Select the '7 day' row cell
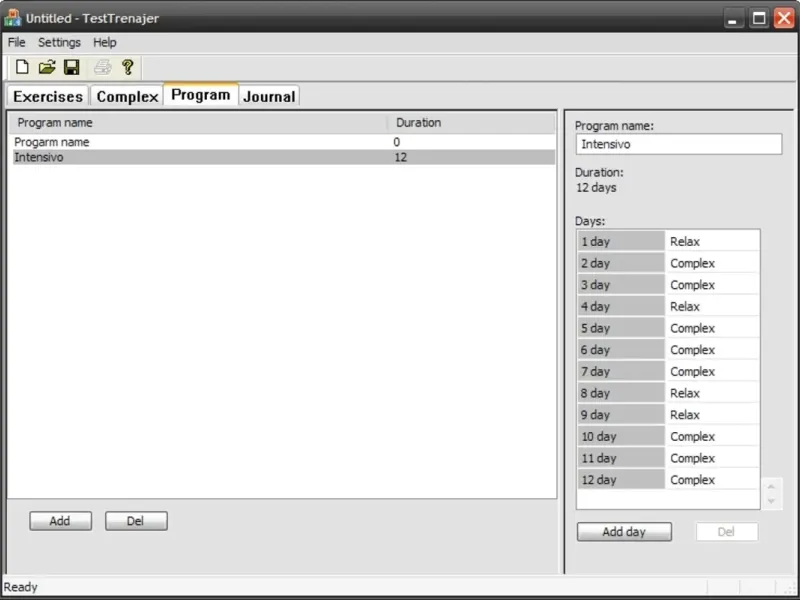This screenshot has height=600, width=800. coord(621,371)
